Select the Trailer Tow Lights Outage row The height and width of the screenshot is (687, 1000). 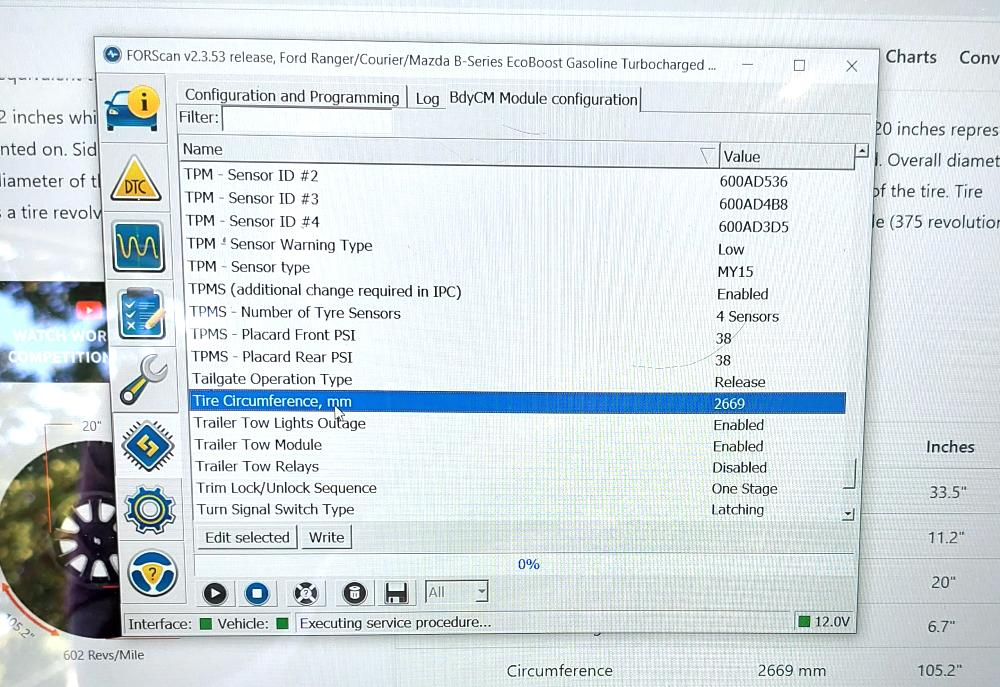coord(518,424)
